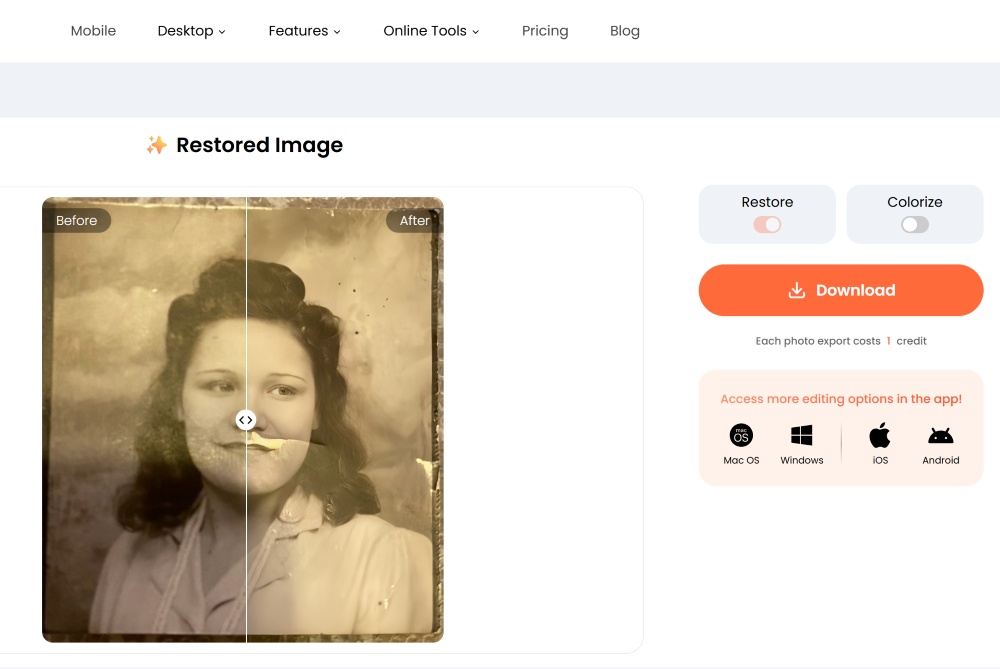Click the Before label on the image

tap(77, 220)
